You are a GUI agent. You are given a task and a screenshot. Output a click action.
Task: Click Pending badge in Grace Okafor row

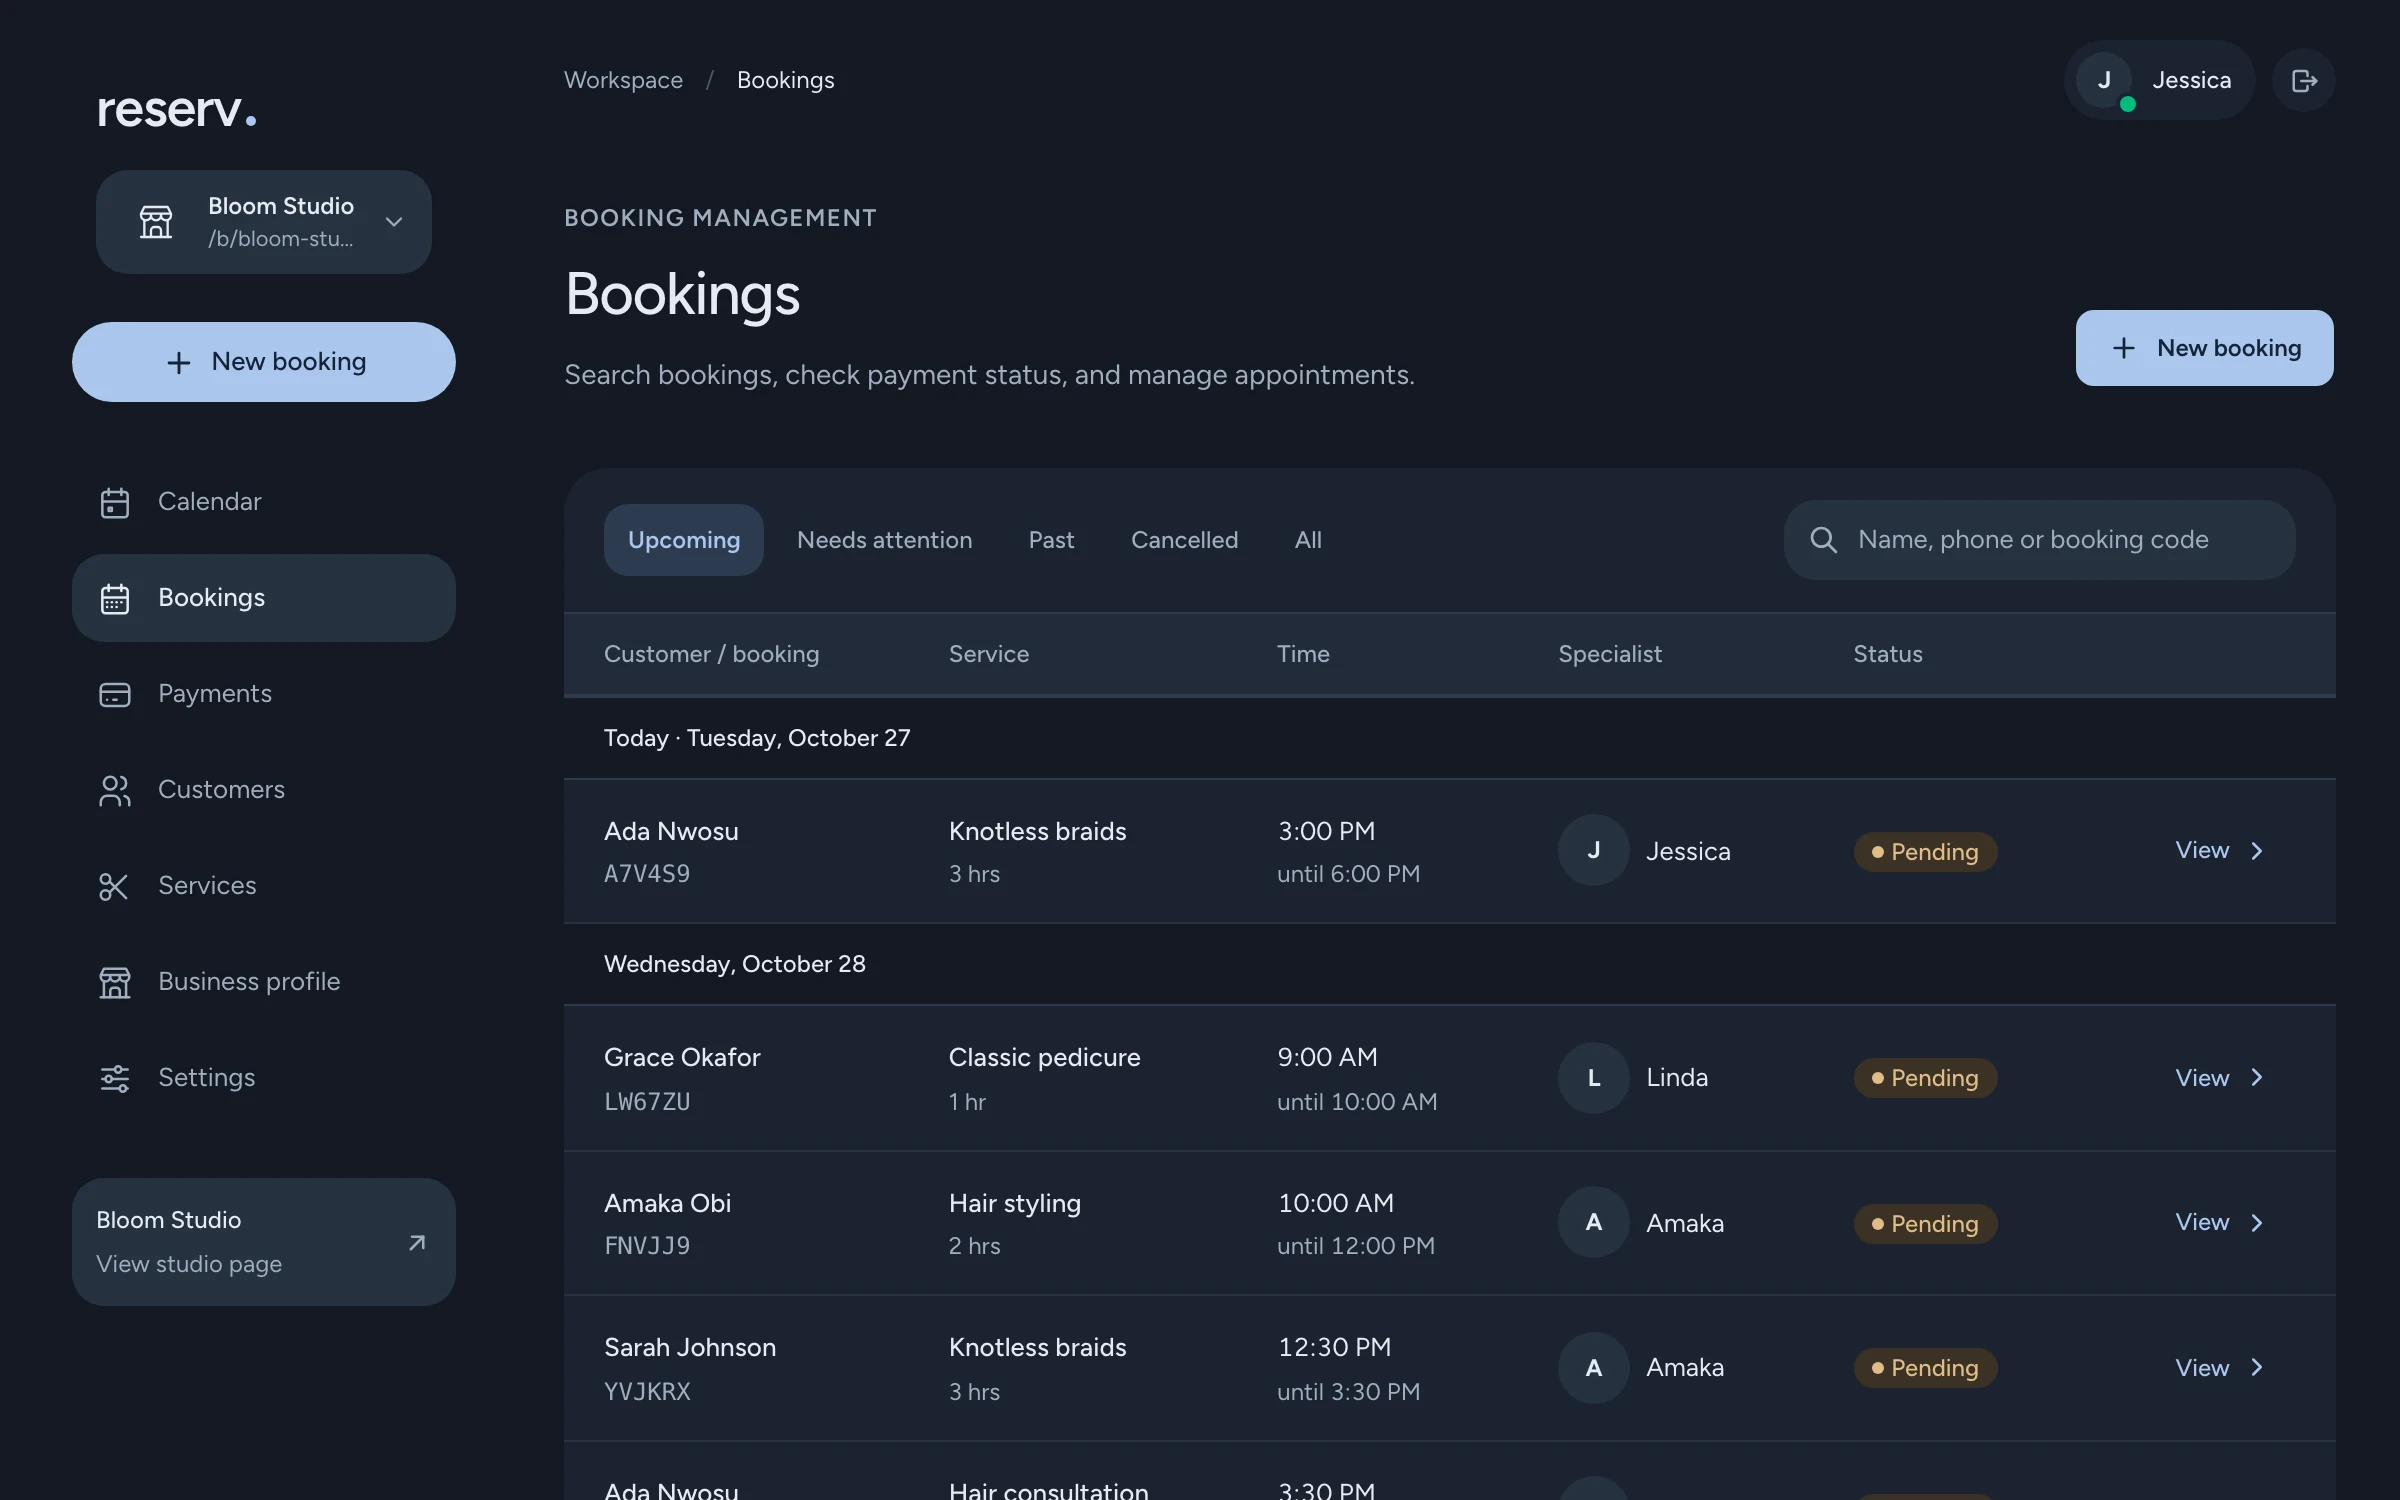tap(1925, 1078)
